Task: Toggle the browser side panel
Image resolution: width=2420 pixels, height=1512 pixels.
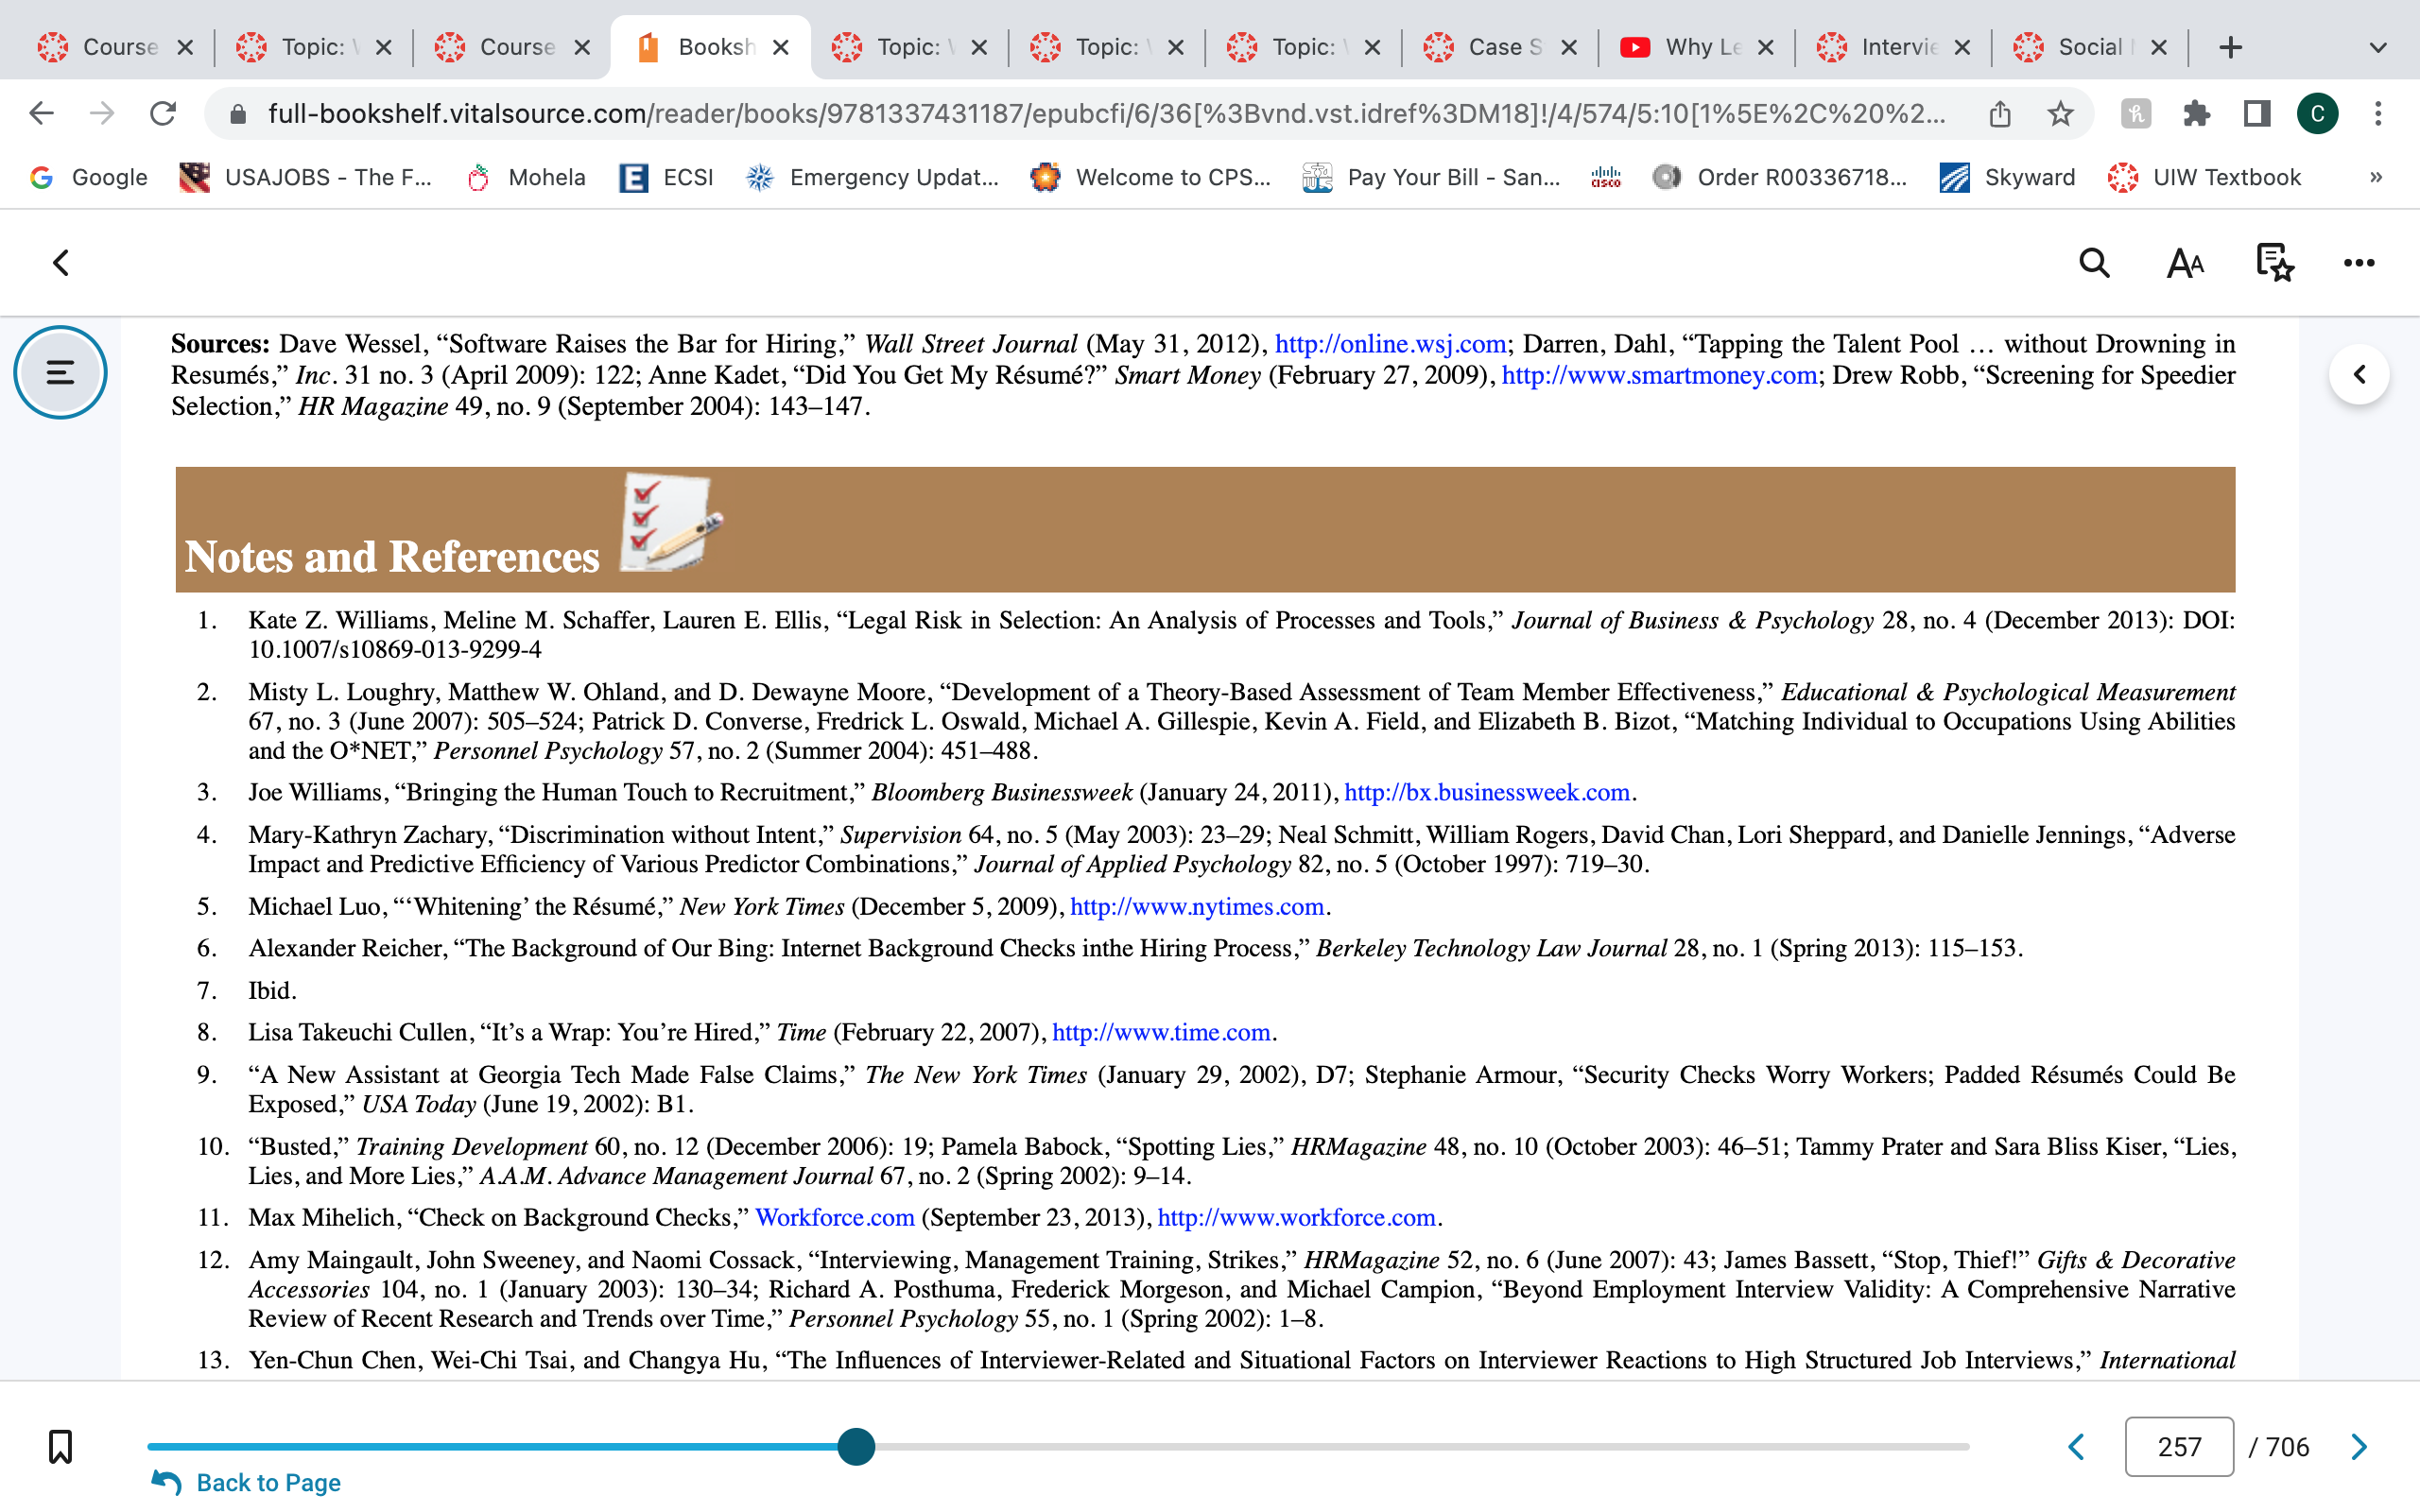Action: [x=2257, y=113]
